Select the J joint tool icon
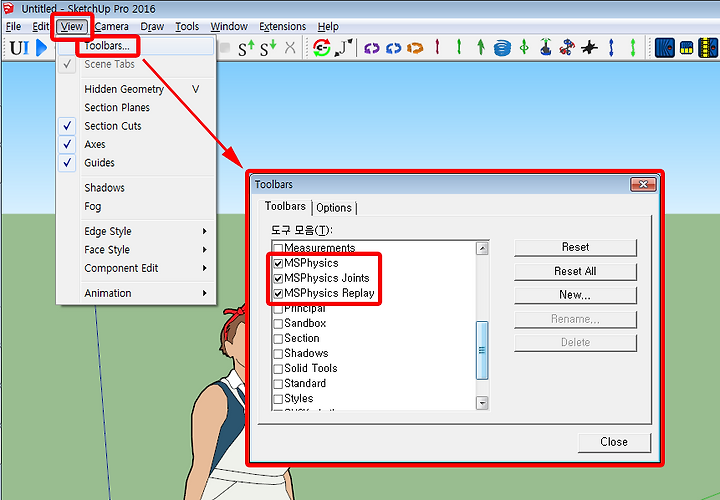720x500 pixels. click(x=343, y=47)
